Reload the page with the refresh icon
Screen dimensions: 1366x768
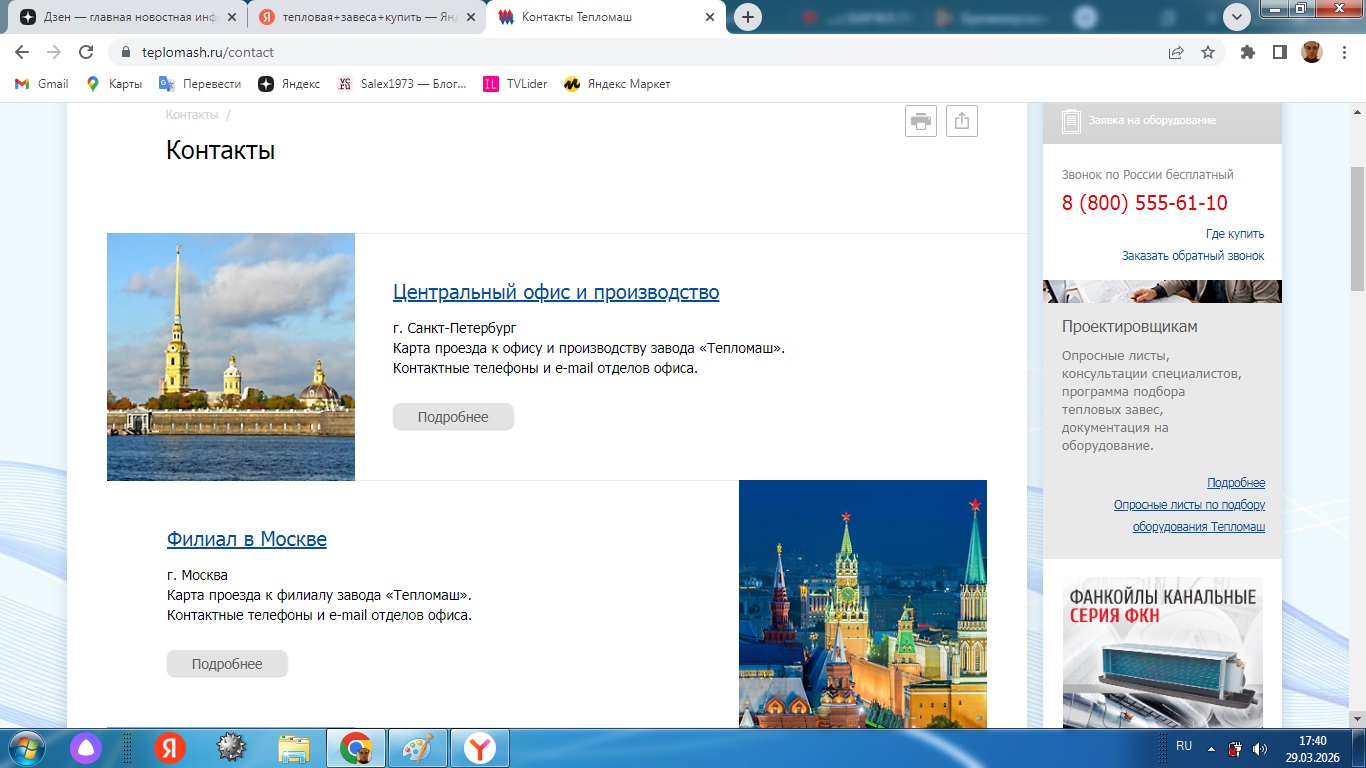86,52
